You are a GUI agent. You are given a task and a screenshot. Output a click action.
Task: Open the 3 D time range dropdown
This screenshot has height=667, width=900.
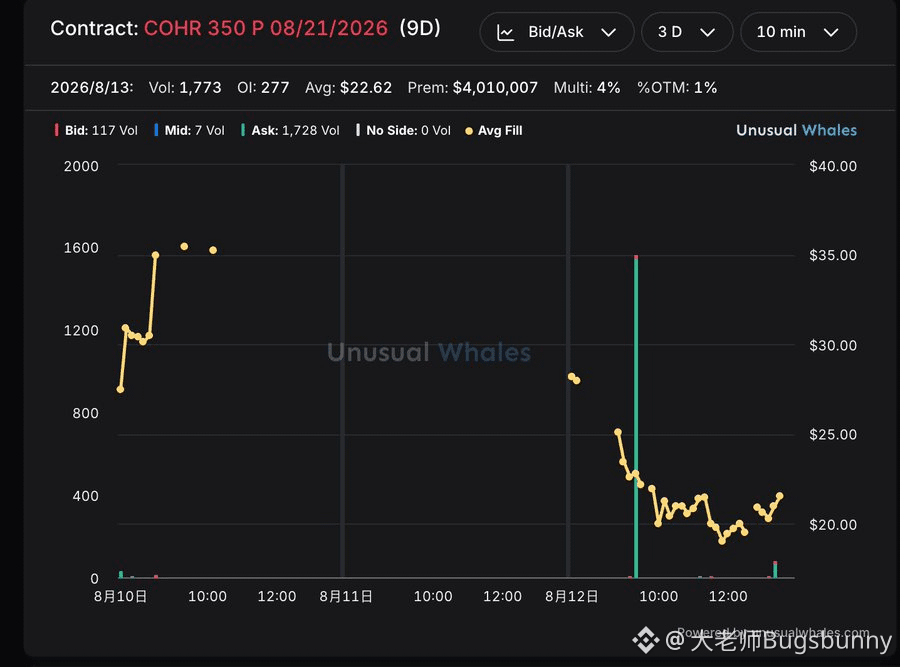click(x=686, y=32)
